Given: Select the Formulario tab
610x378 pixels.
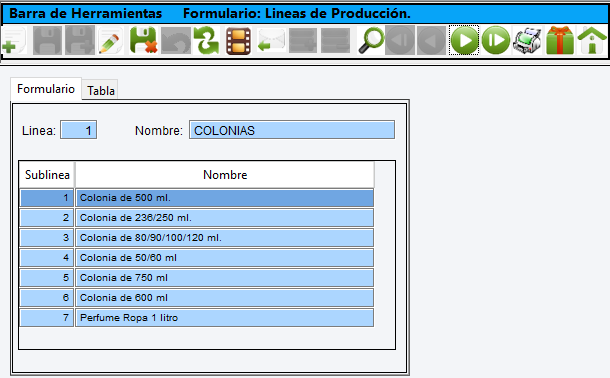Looking at the screenshot, I should [46, 89].
